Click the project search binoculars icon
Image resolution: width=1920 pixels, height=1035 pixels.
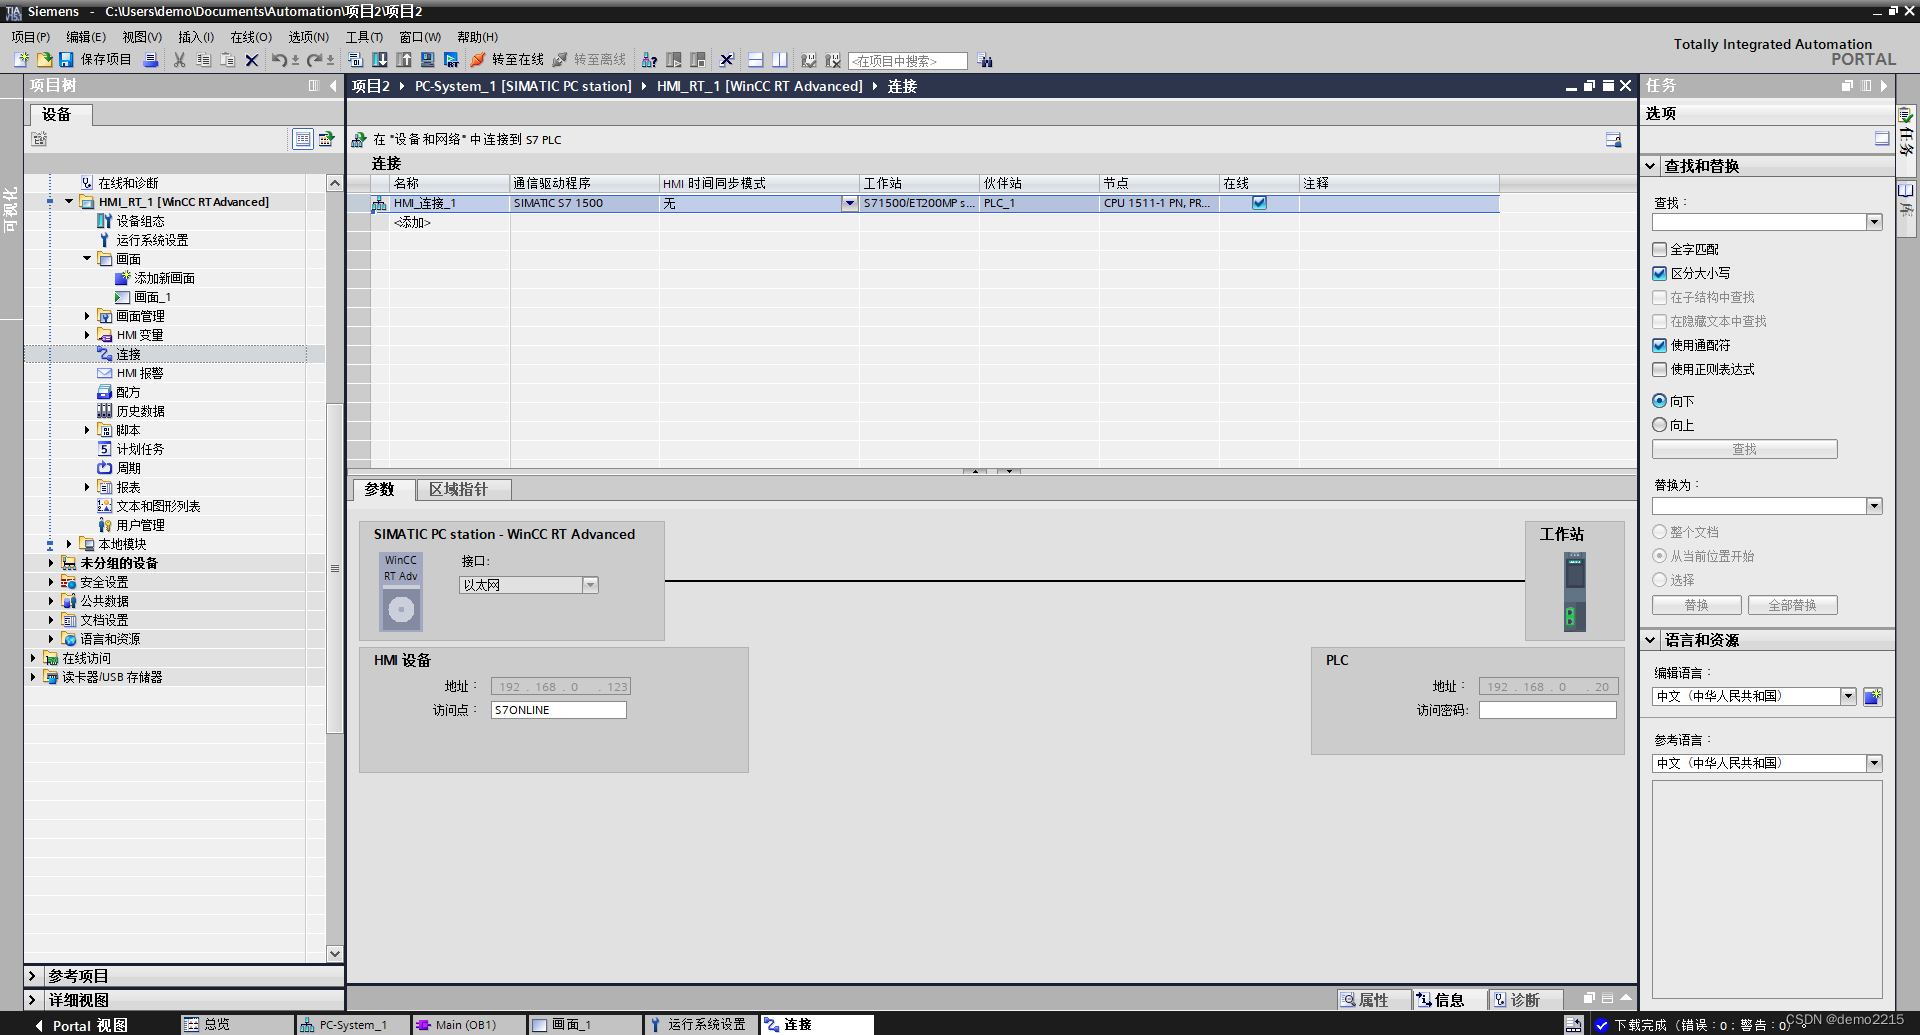click(x=986, y=61)
